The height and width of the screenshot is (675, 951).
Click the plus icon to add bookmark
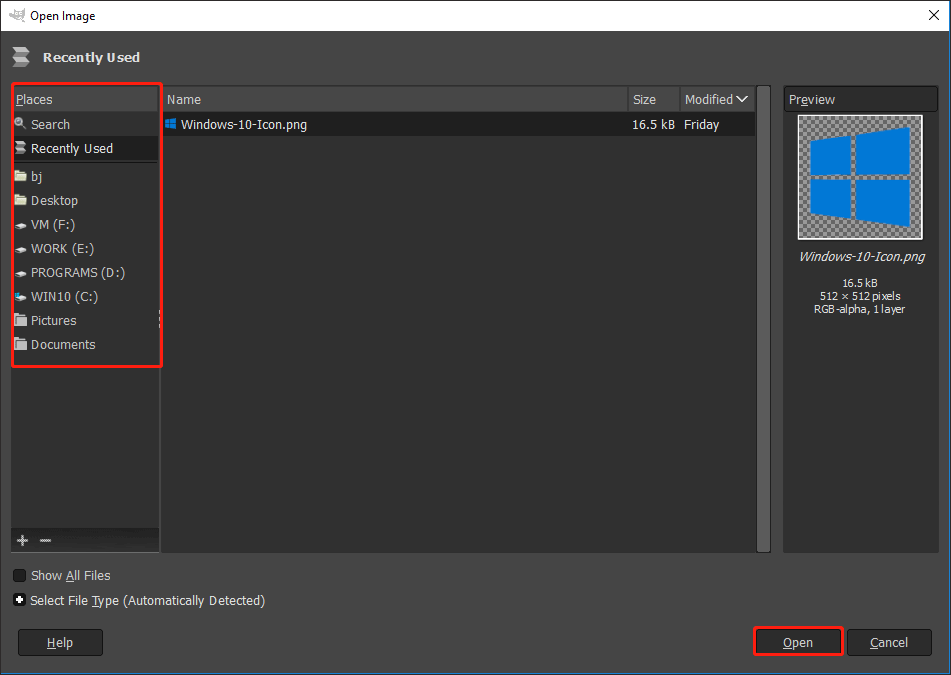click(x=22, y=540)
